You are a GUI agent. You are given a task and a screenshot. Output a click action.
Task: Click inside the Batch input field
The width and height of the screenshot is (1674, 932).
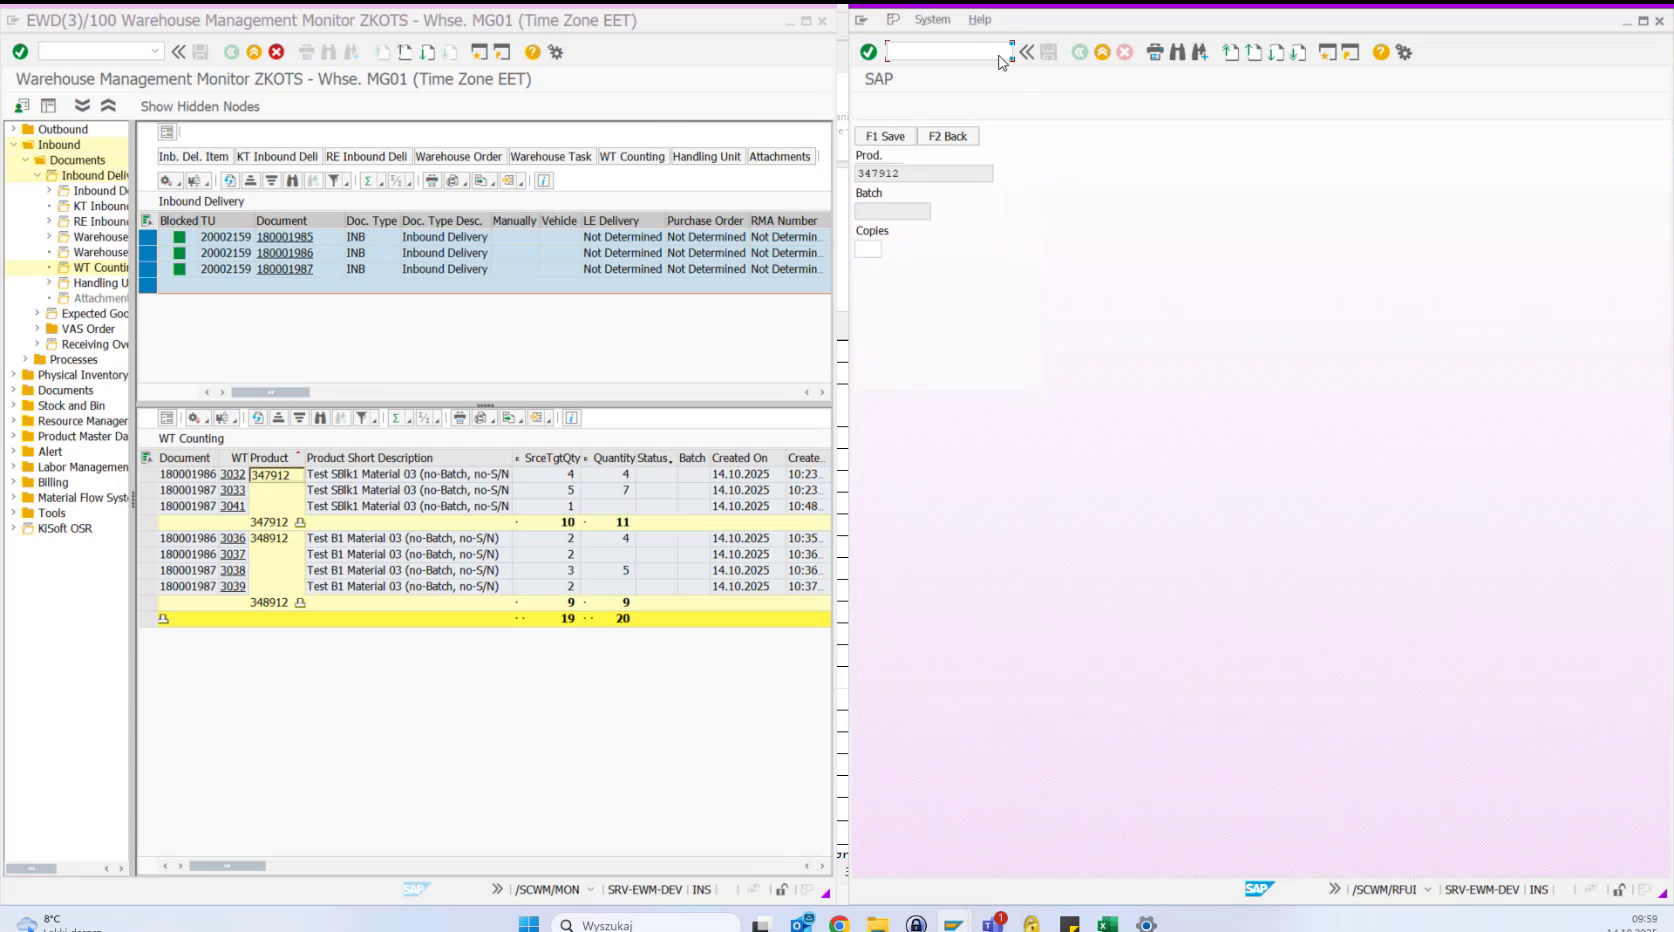click(x=892, y=211)
